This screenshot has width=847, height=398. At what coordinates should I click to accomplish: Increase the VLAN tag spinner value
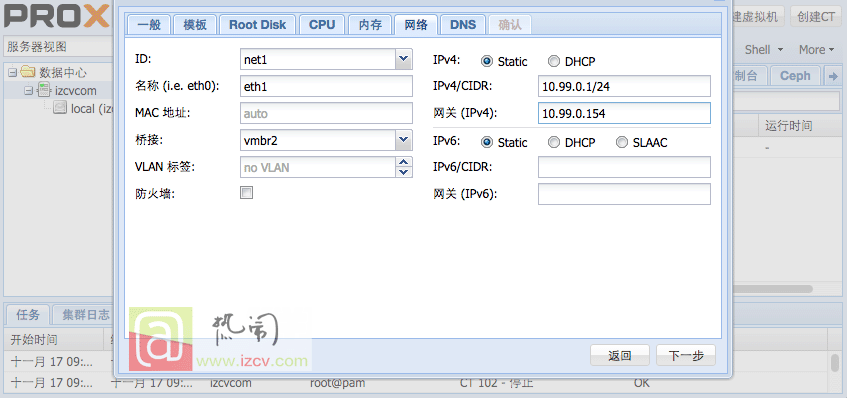click(404, 162)
